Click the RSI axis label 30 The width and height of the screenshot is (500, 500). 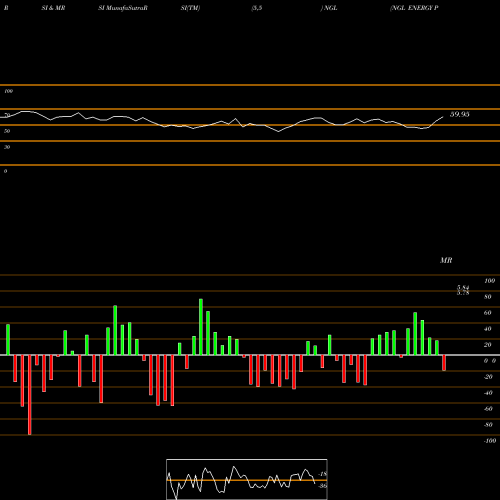[7, 147]
